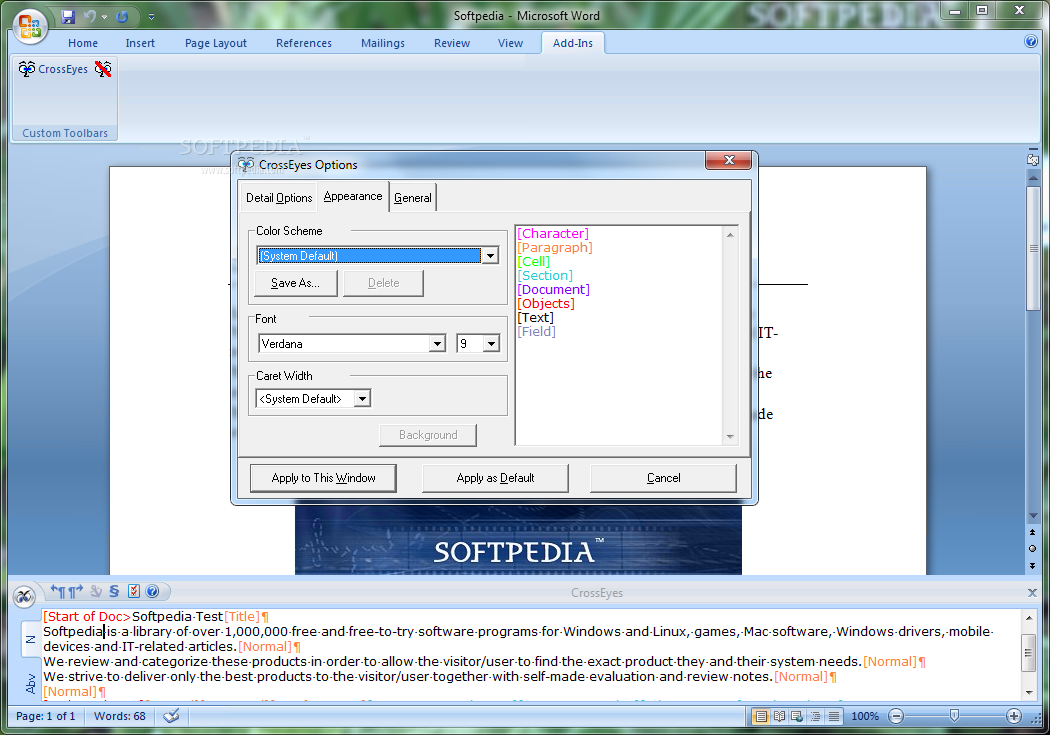This screenshot has height=735, width=1050.
Task: Select the Appearance tab in CrossEyes Options
Action: pyautogui.click(x=353, y=196)
